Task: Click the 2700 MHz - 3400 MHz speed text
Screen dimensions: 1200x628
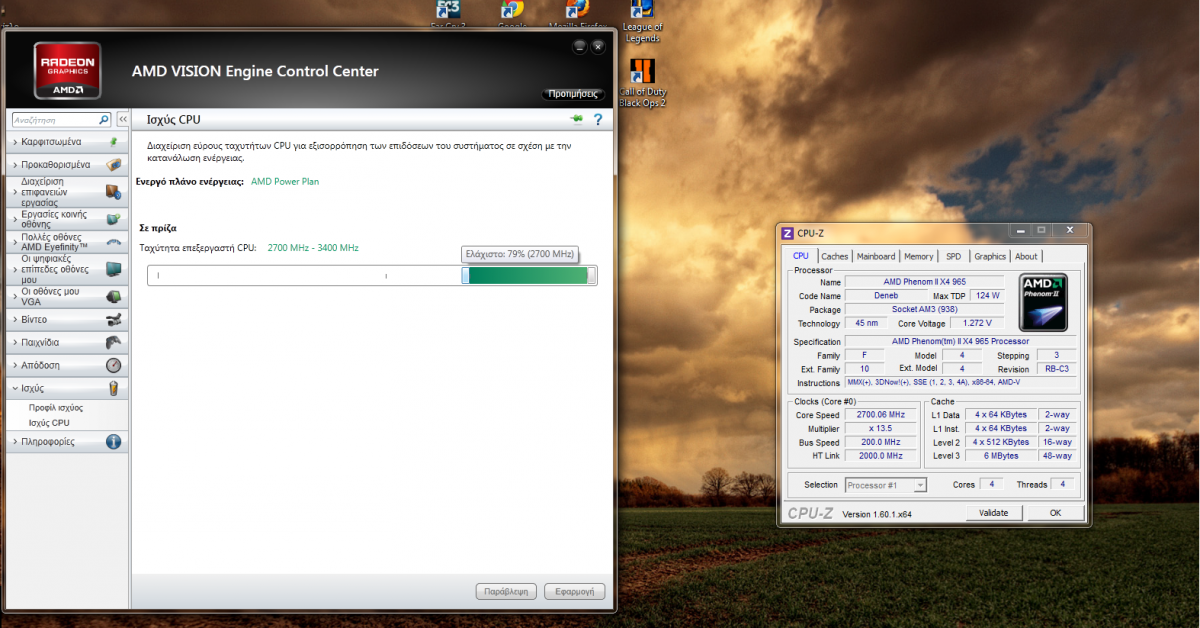Action: (x=313, y=247)
